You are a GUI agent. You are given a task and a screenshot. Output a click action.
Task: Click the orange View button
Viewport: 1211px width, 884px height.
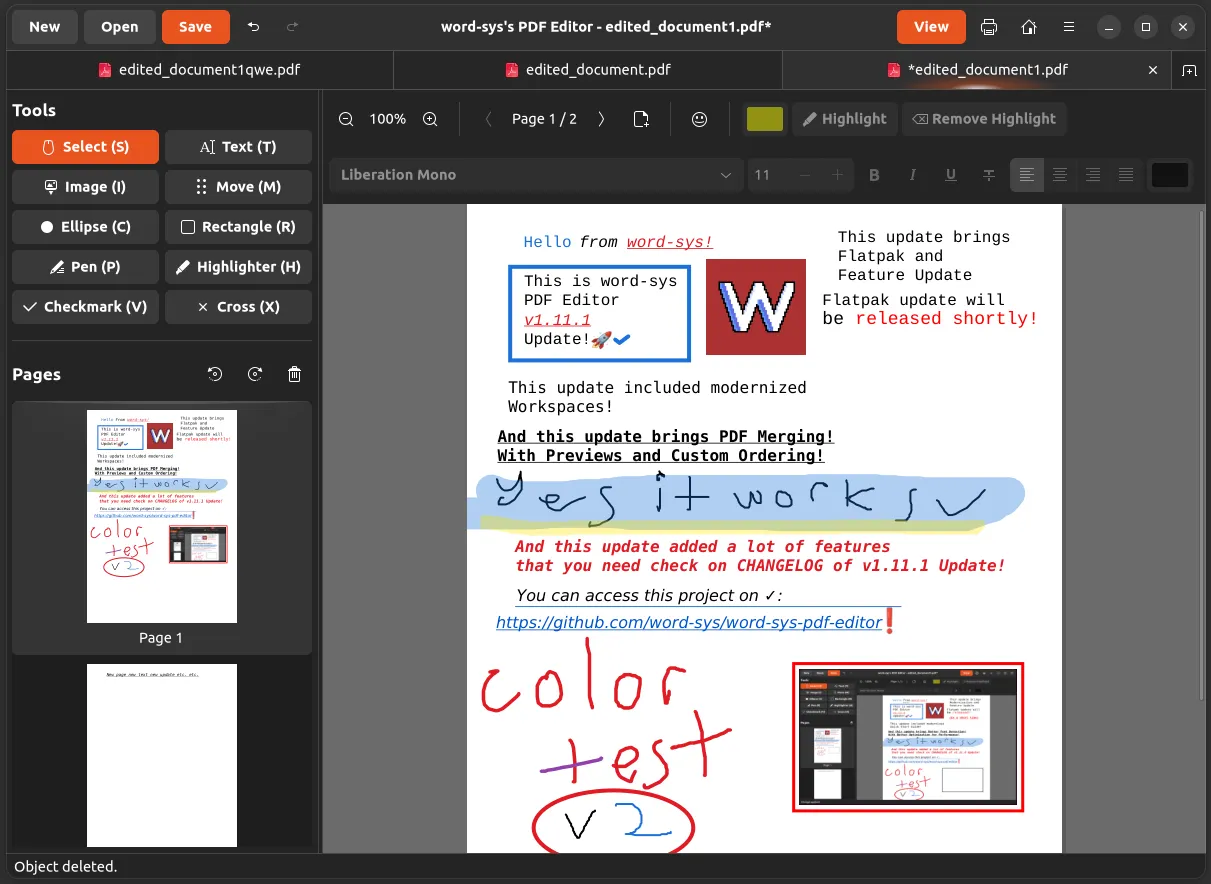click(x=931, y=27)
